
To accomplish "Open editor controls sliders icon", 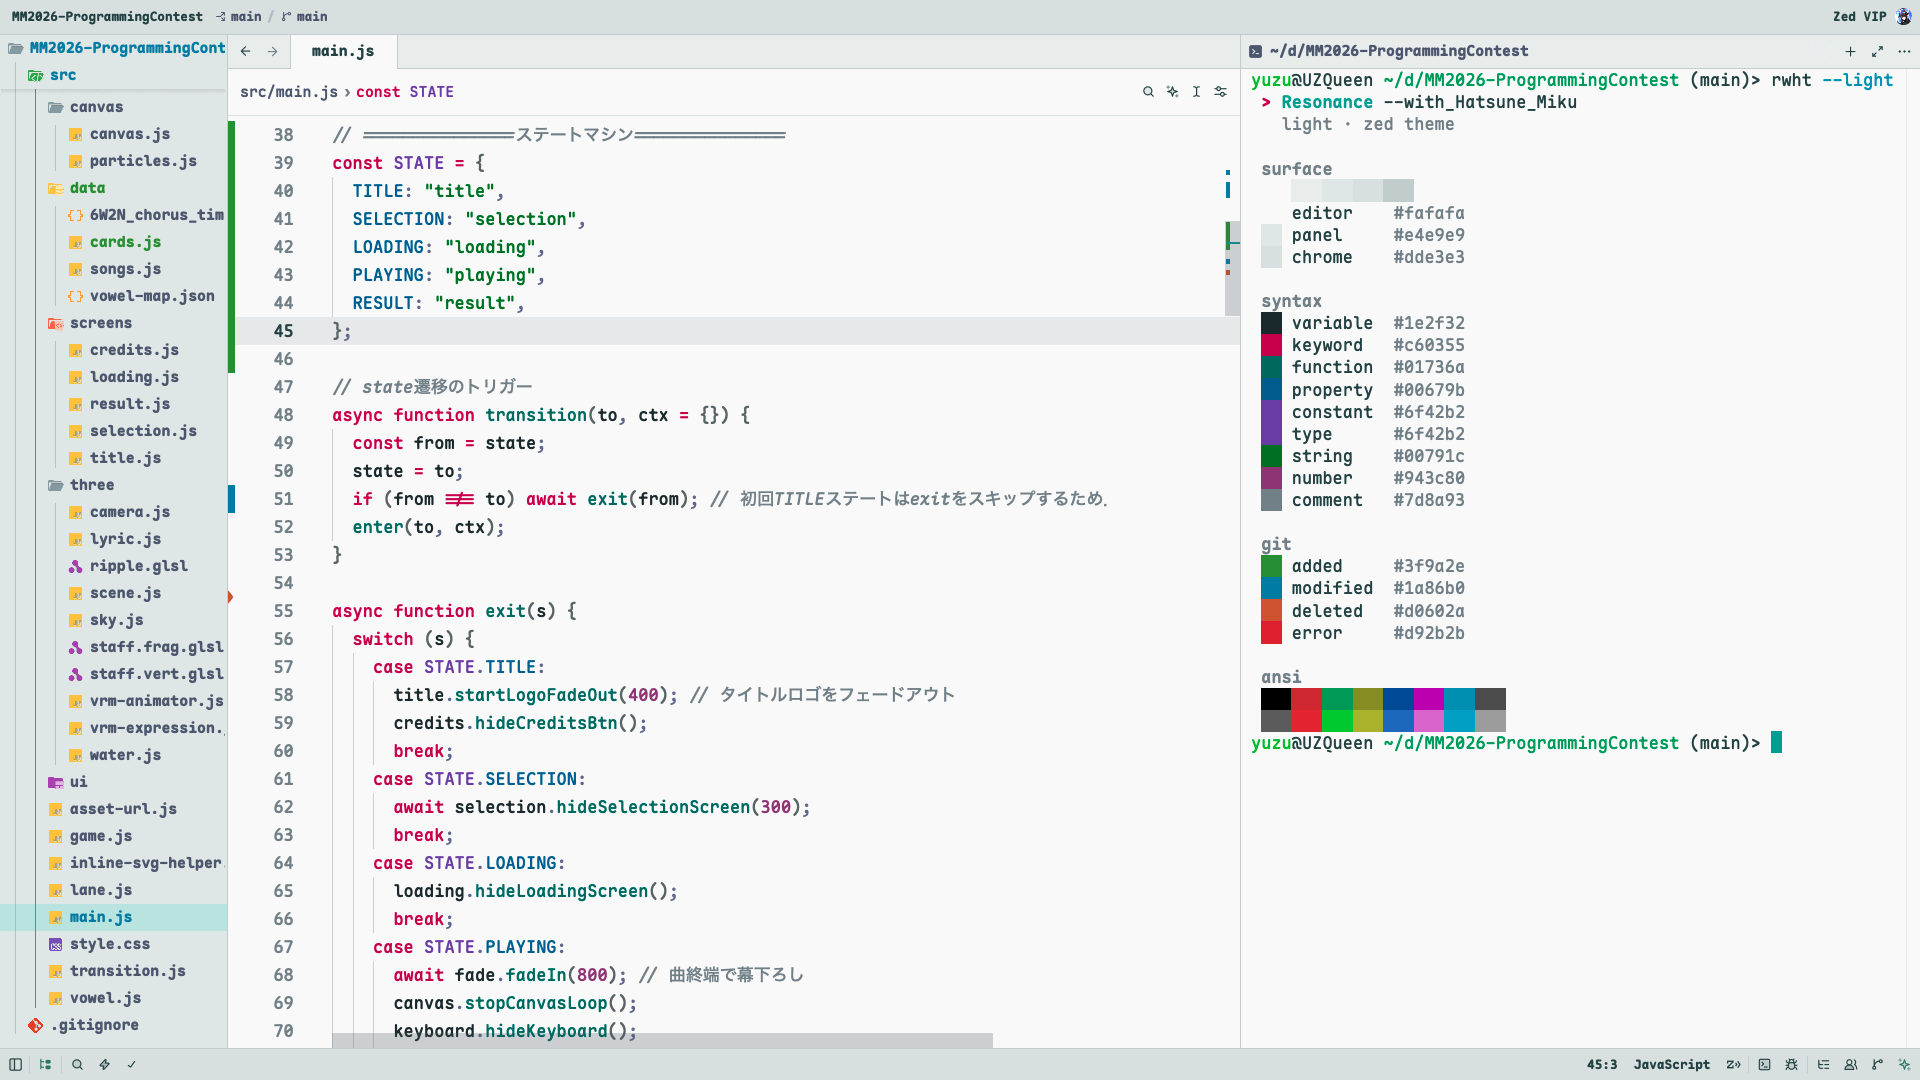I will click(1220, 92).
